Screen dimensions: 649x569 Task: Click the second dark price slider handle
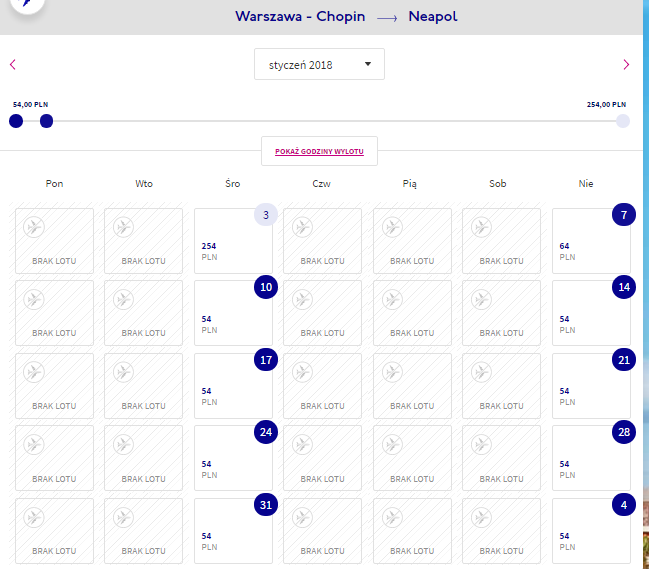(46, 121)
